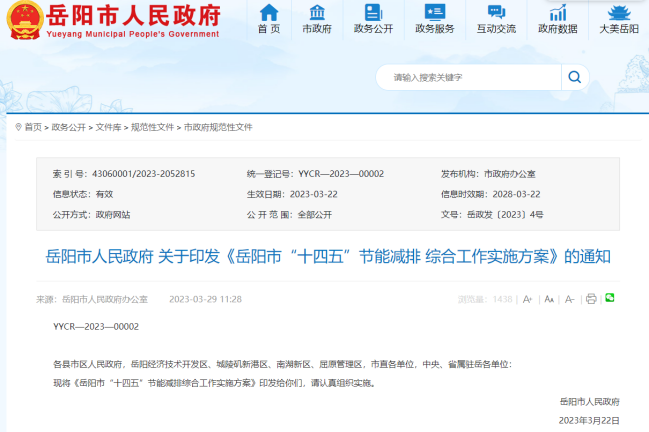The height and width of the screenshot is (432, 649).
Task: Open the 政务服务 icon
Action: pyautogui.click(x=434, y=14)
